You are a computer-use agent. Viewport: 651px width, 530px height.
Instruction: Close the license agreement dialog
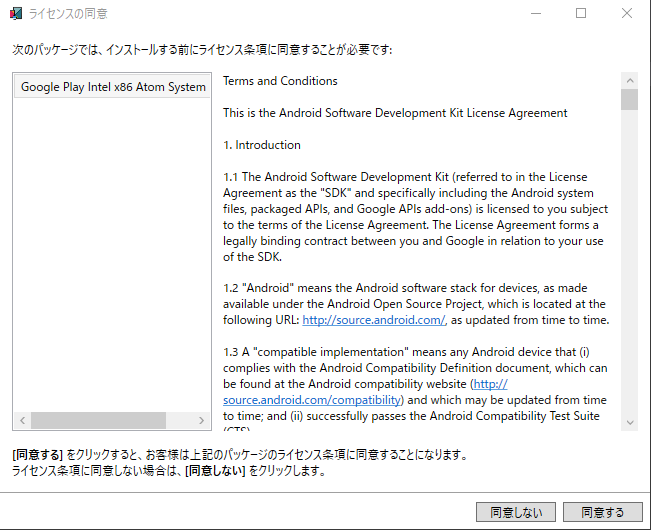(627, 13)
